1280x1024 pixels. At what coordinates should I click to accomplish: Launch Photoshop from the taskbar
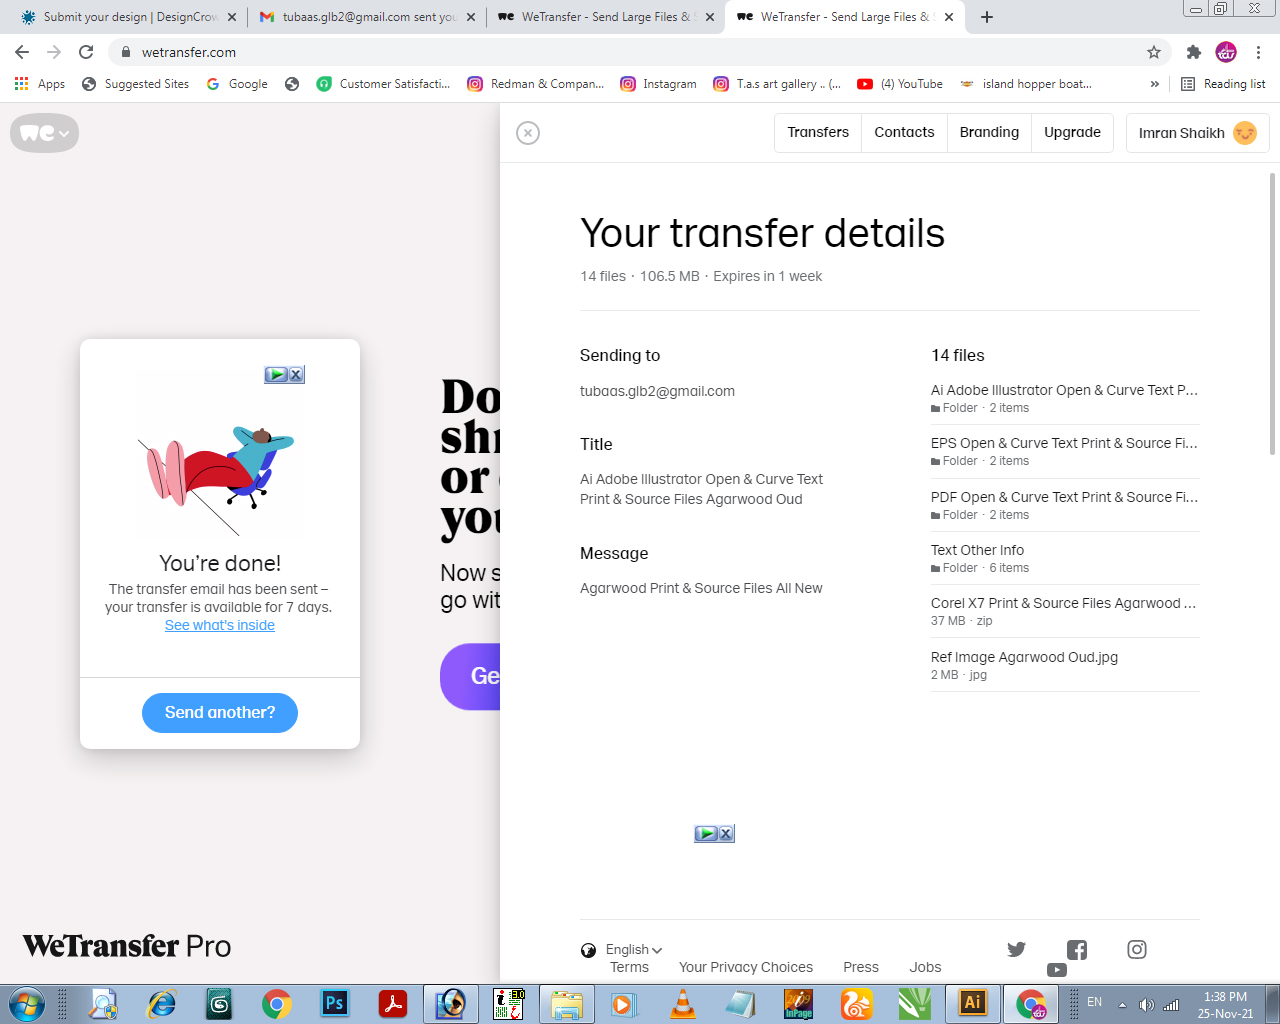tap(335, 1003)
